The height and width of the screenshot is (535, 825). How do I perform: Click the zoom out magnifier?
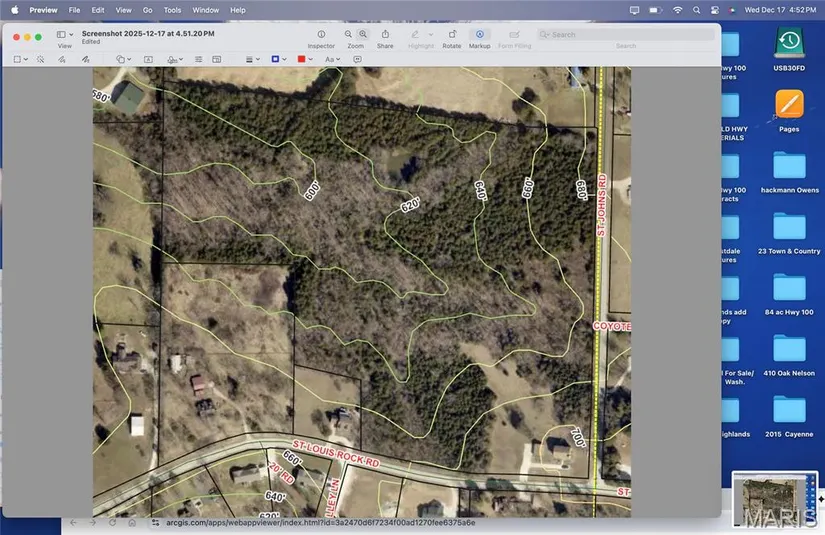348,34
